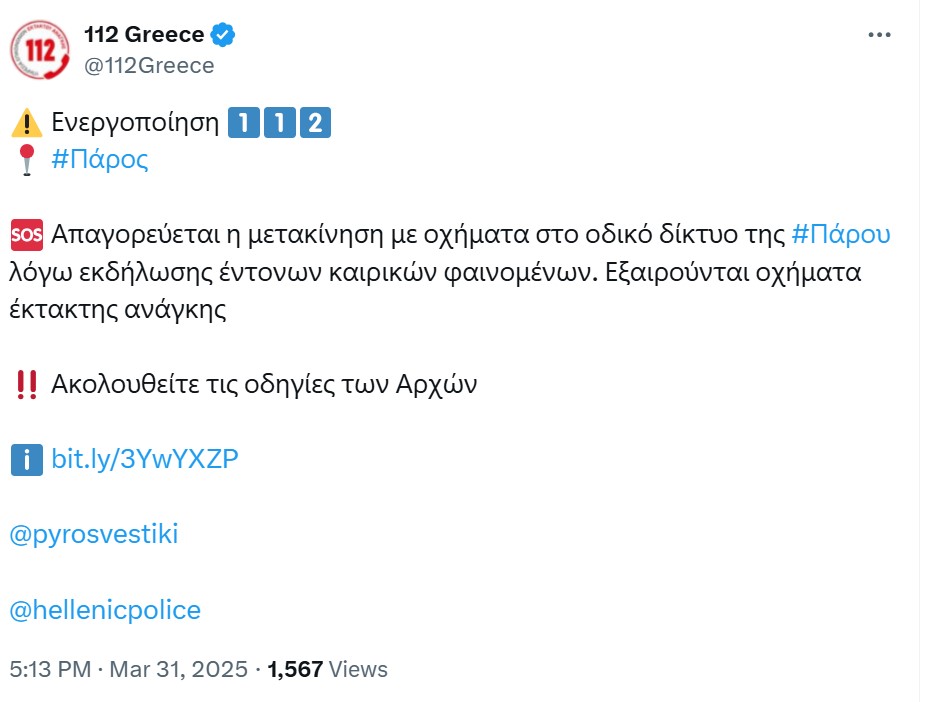
Task: Open the three-dot more options menu
Action: [x=879, y=35]
